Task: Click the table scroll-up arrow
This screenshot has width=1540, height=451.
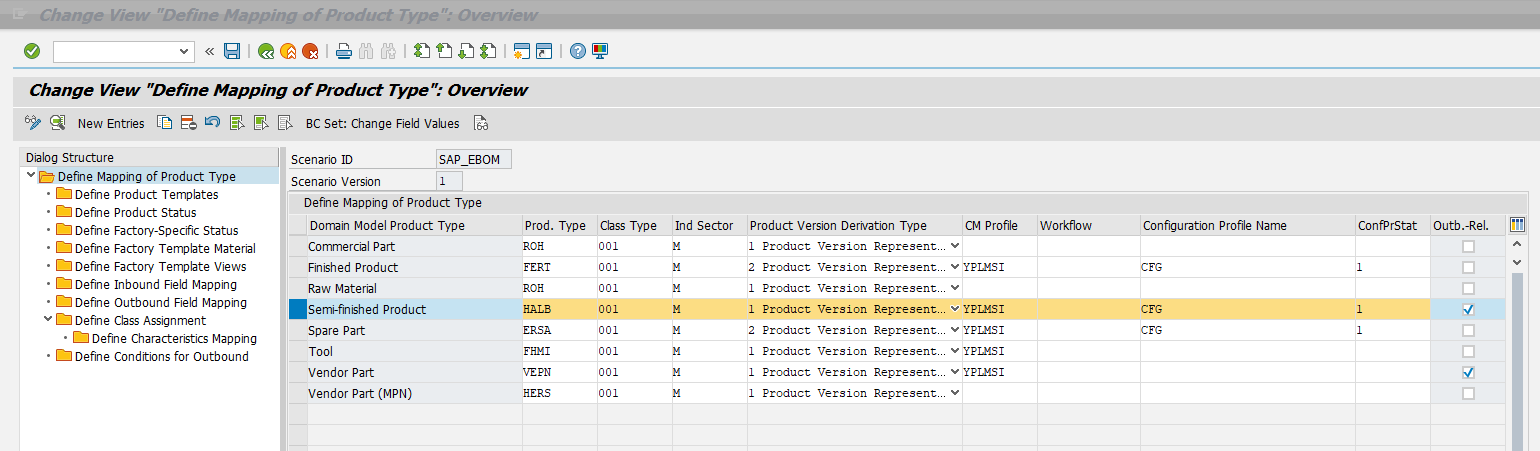Action: pos(1517,245)
